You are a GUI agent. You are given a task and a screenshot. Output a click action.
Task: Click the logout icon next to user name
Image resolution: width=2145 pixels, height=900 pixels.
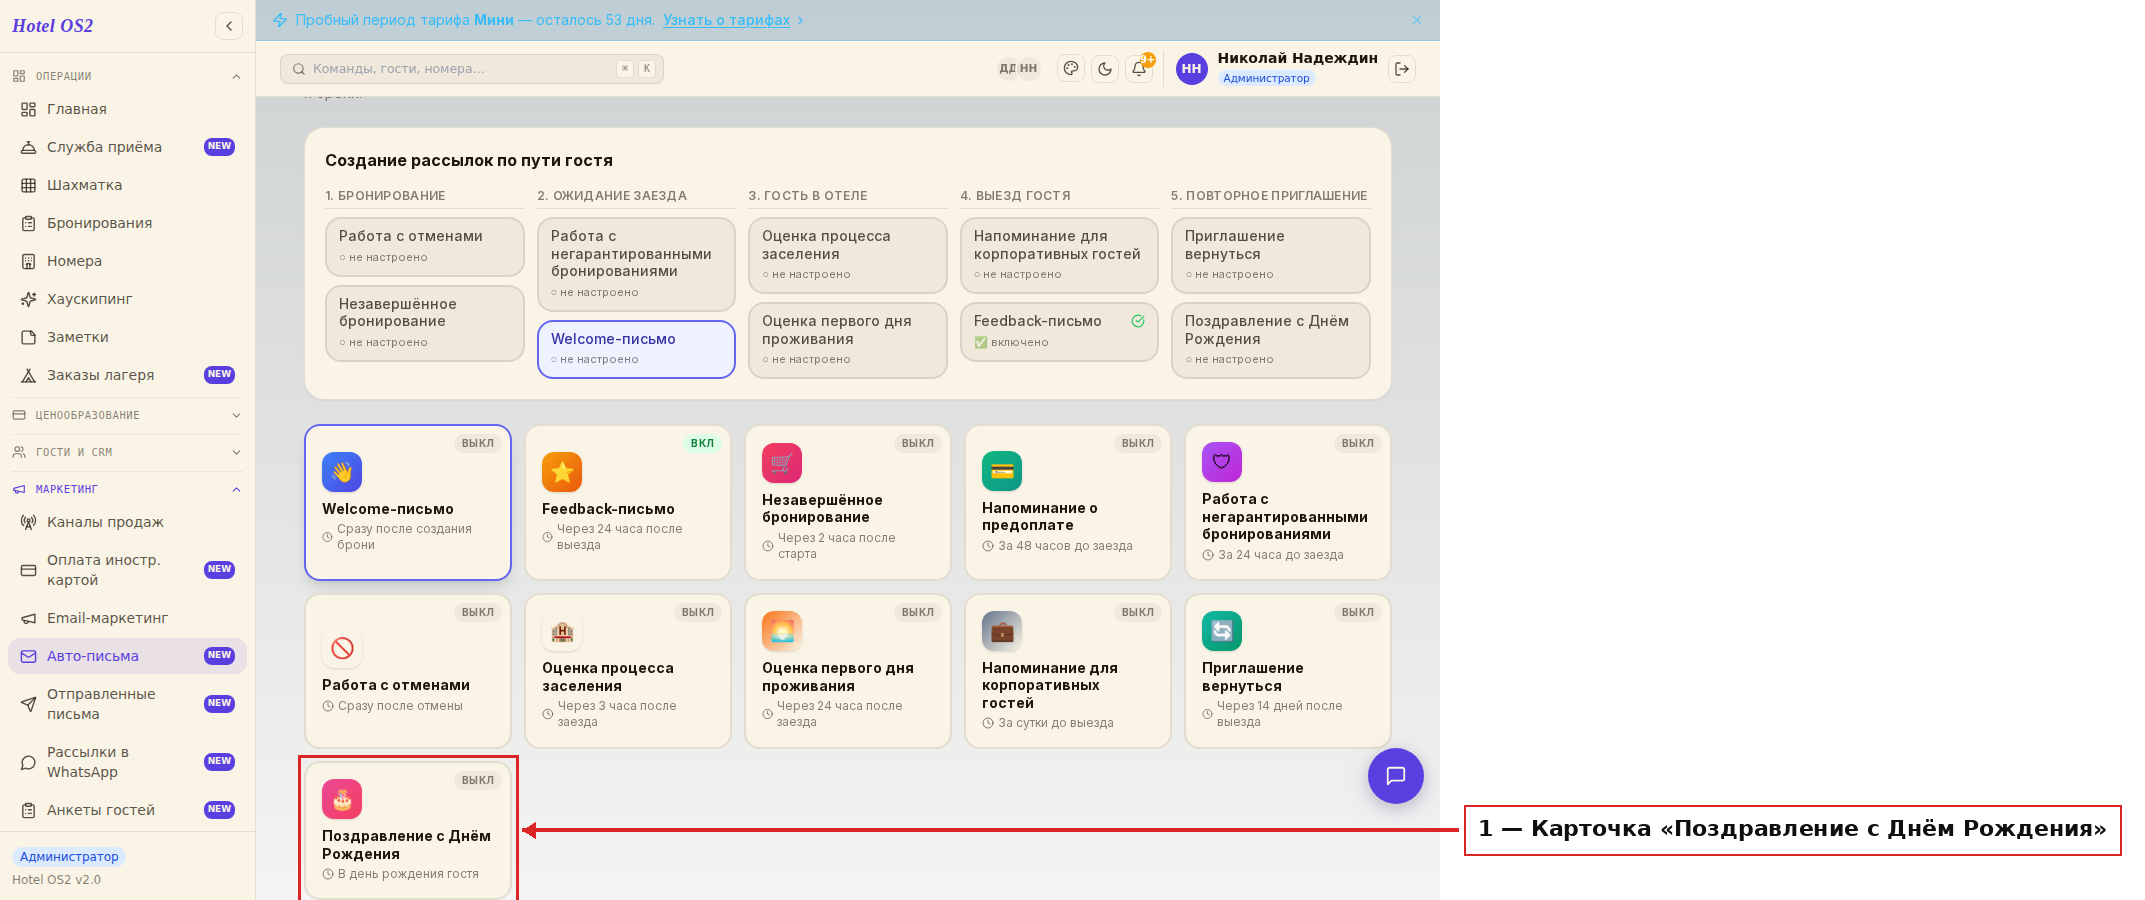(1402, 69)
